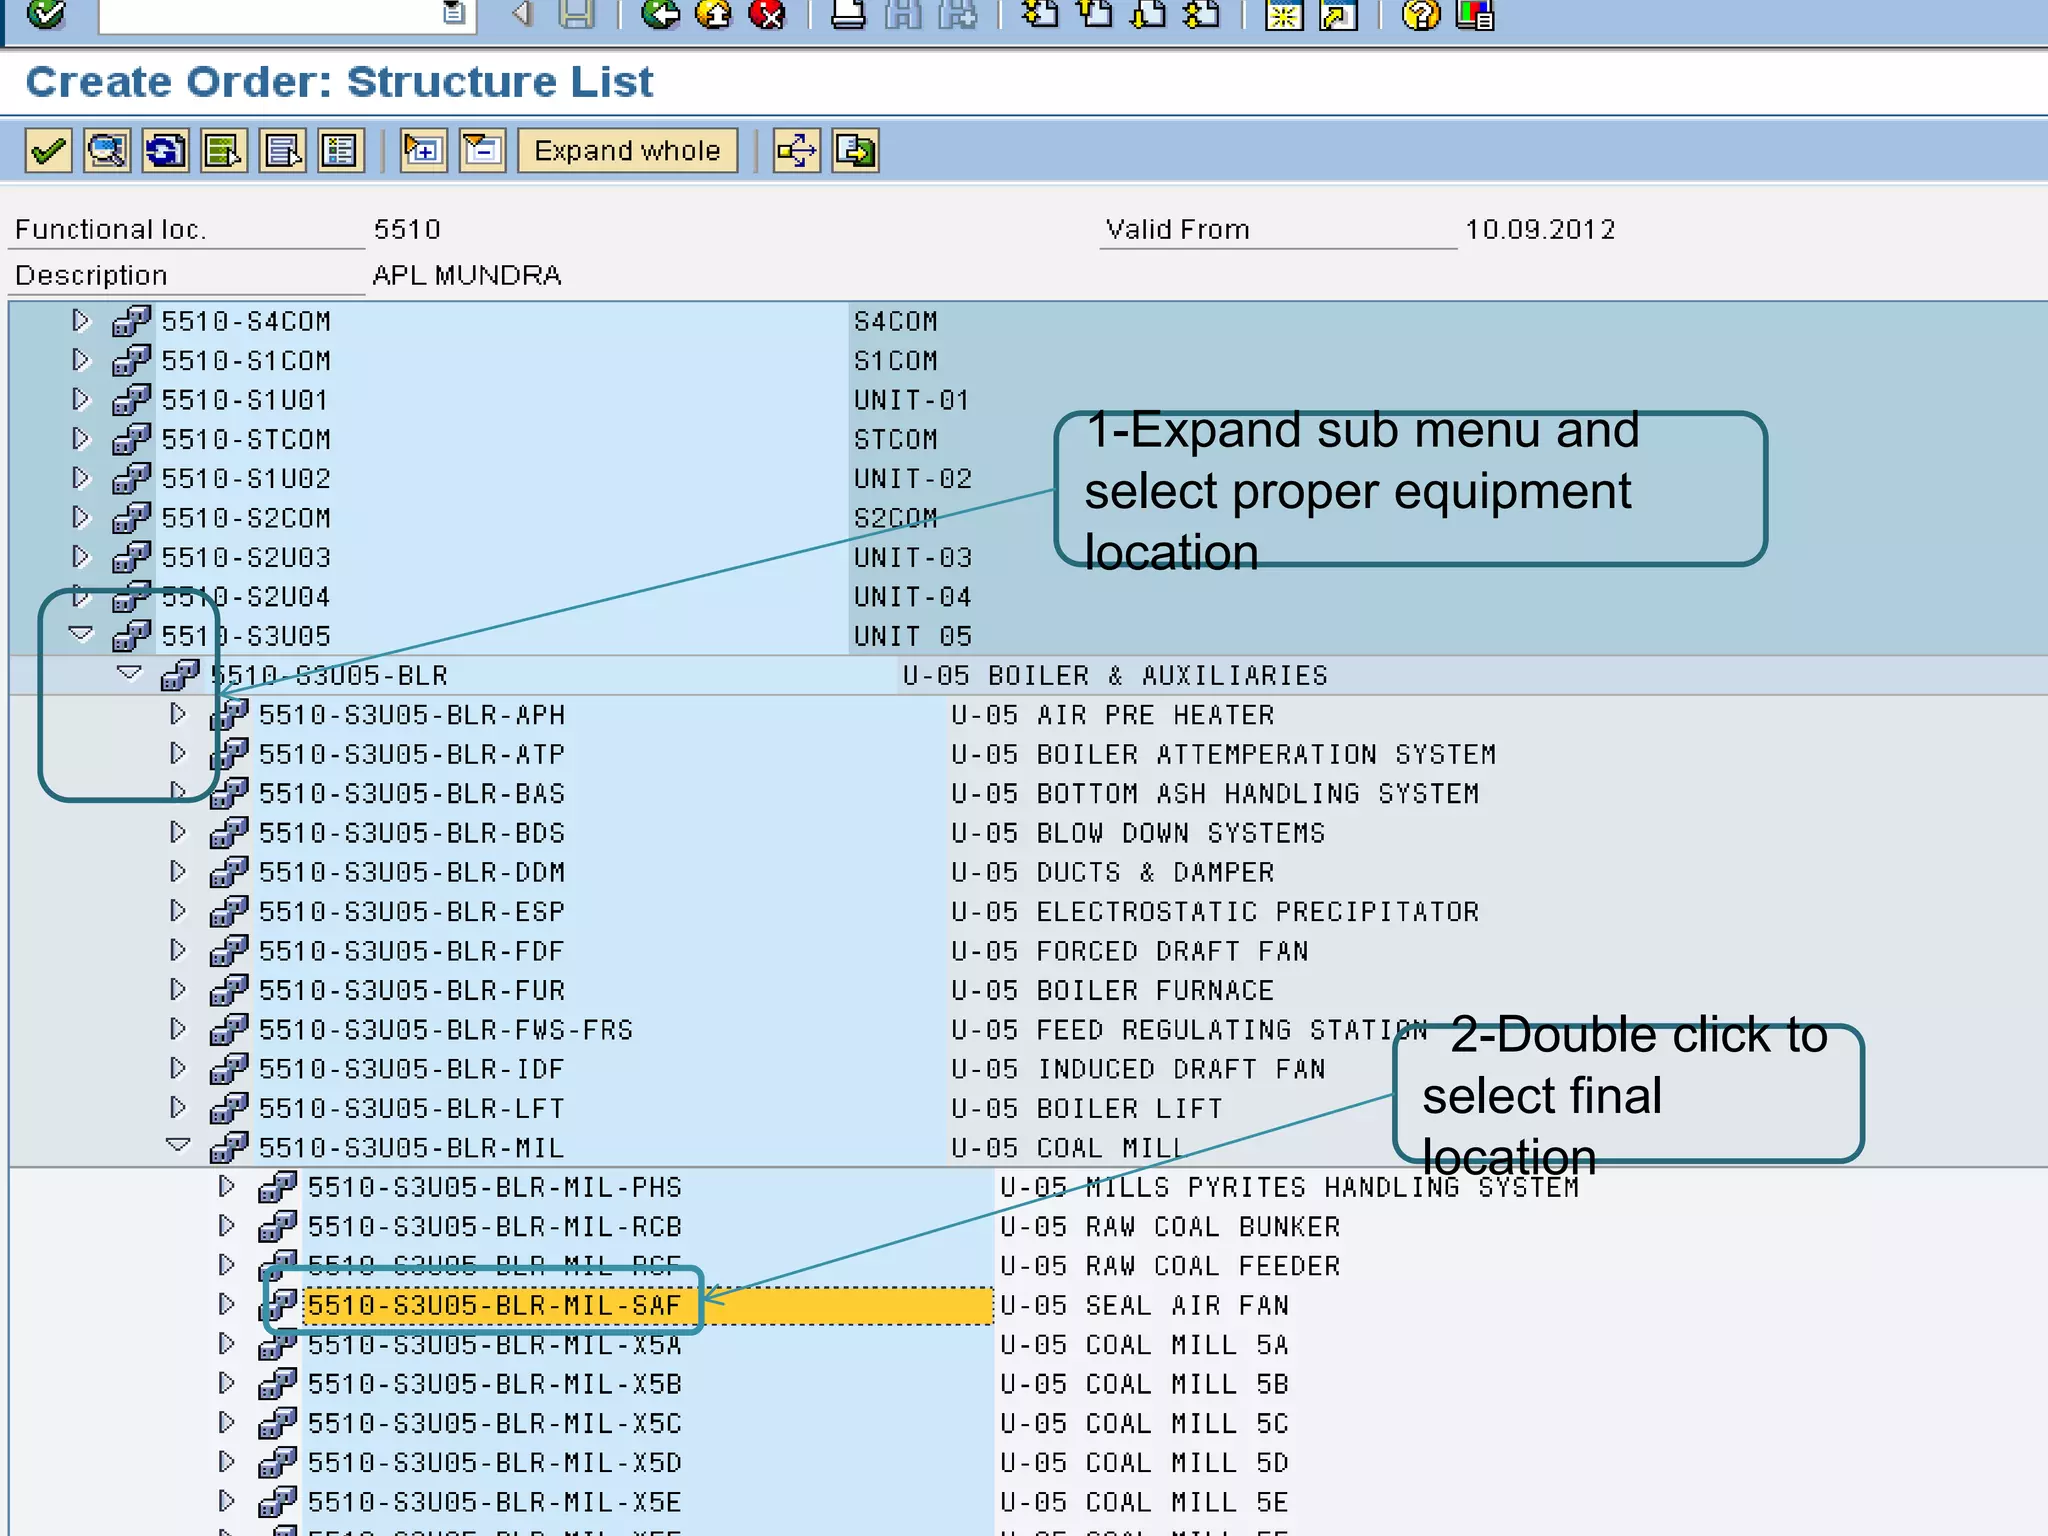Click the Create Shortcut icon
This screenshot has width=2048, height=1536.
(x=1339, y=13)
